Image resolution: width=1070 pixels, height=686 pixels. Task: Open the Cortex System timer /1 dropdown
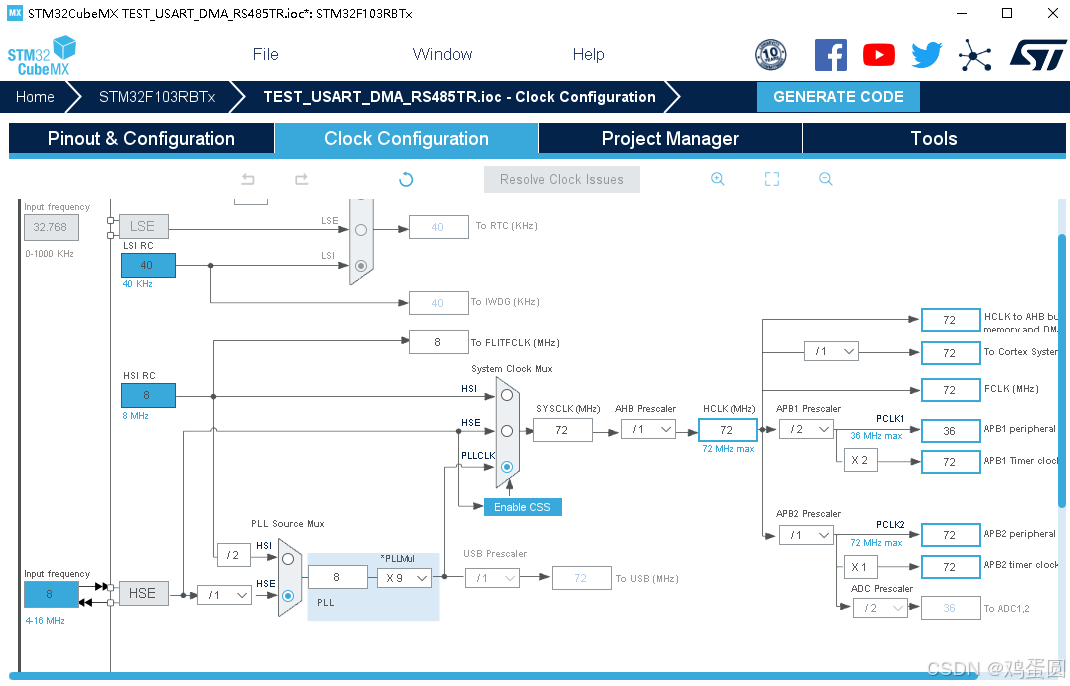click(x=831, y=352)
